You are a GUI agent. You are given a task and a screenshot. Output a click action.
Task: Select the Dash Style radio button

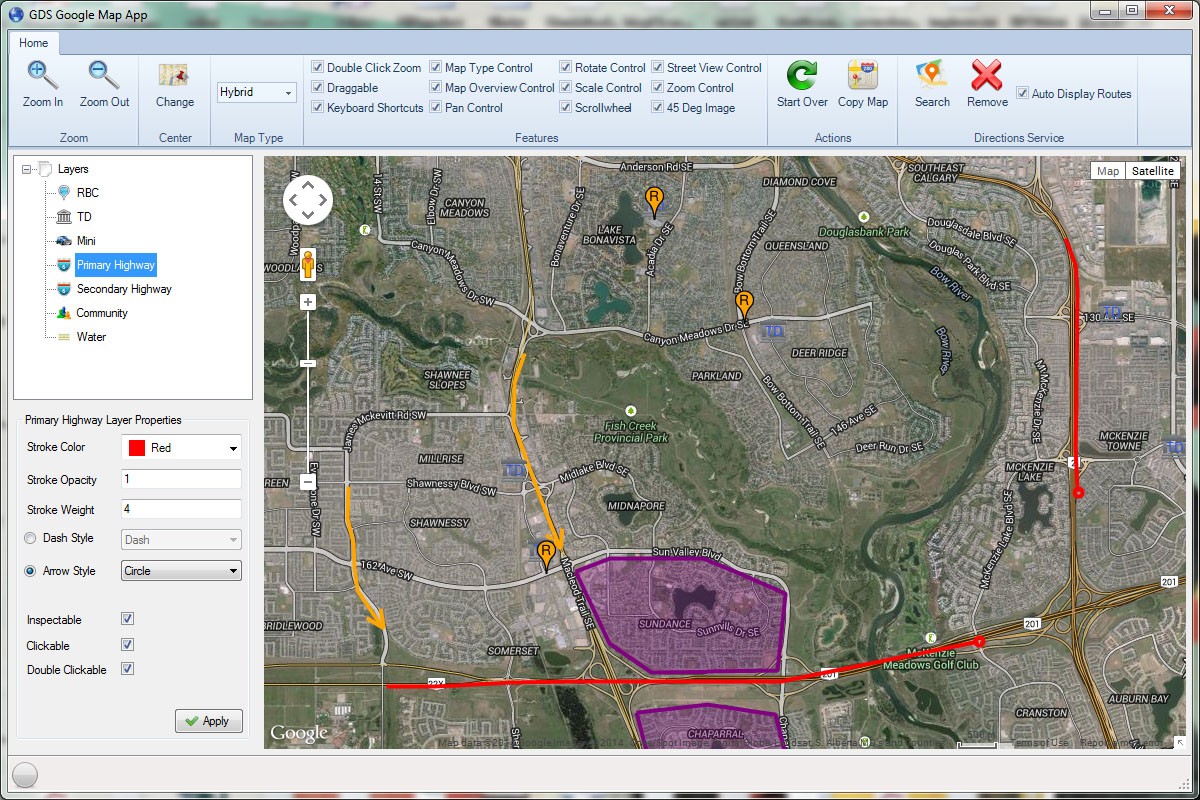click(30, 538)
